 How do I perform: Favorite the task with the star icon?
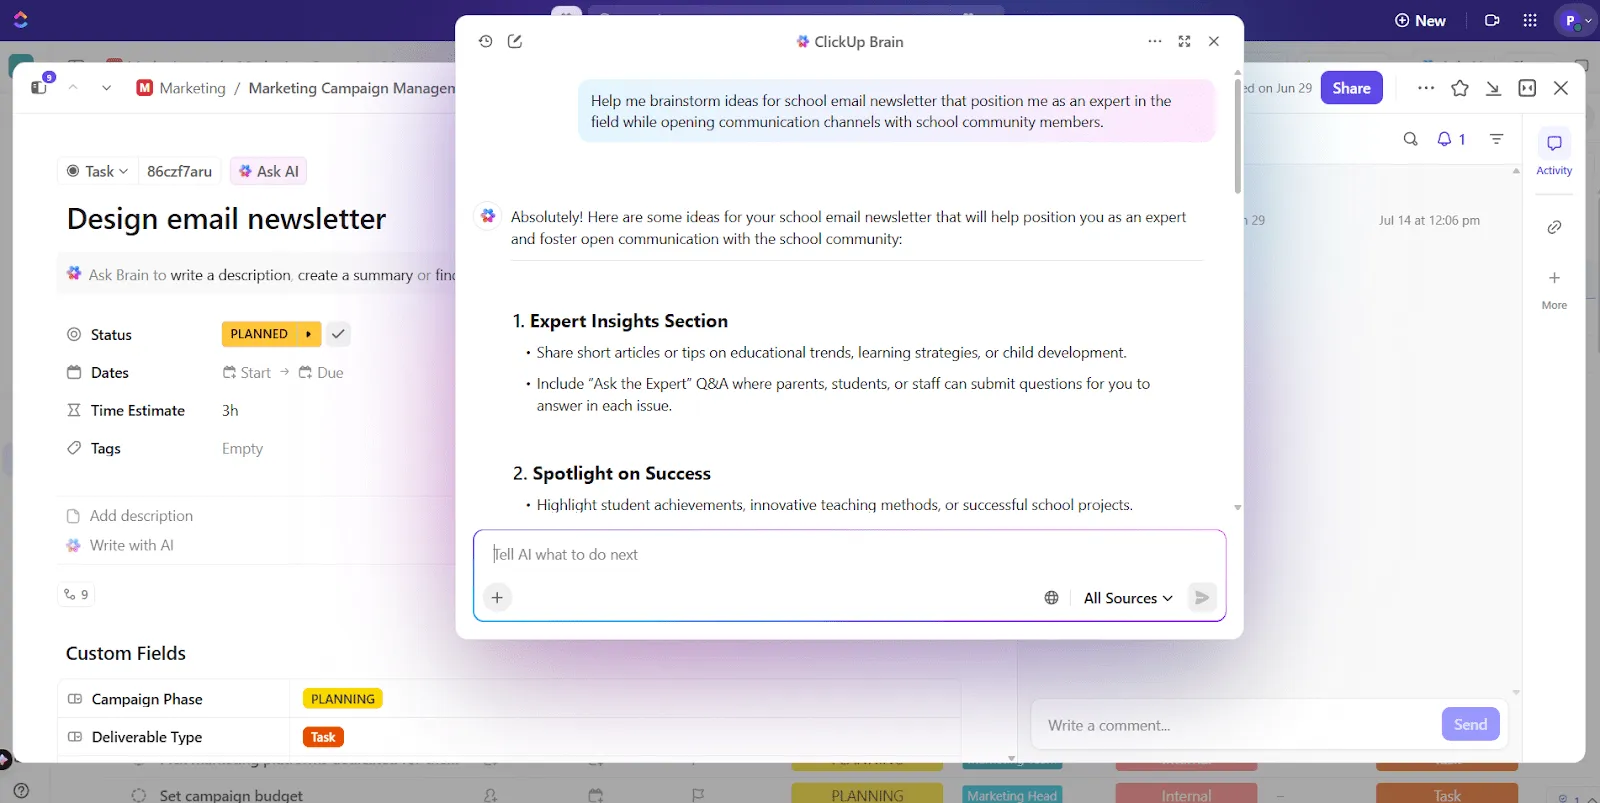coord(1460,88)
